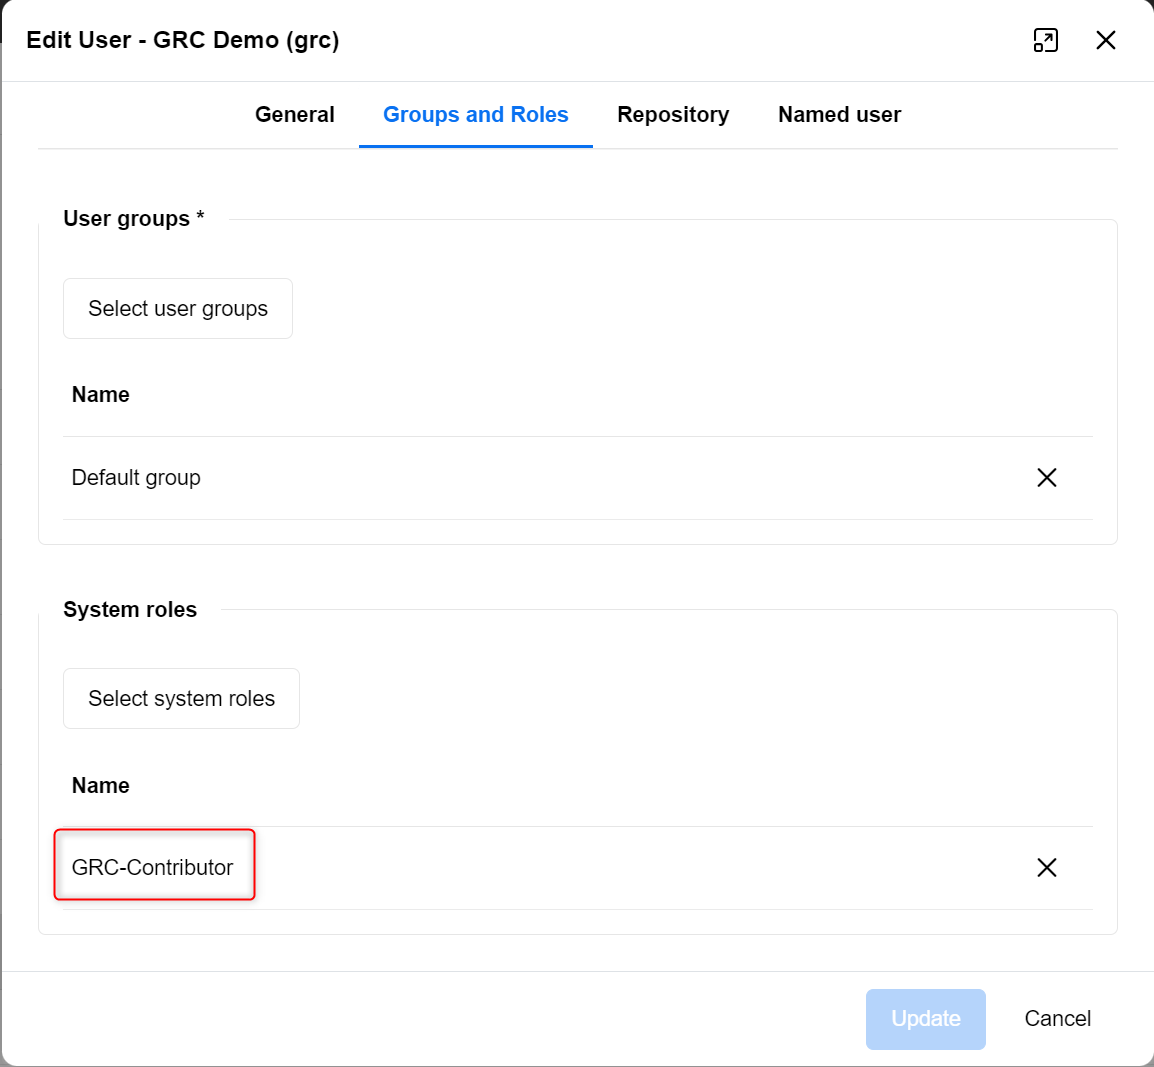Select the Groups and Roles tab
The width and height of the screenshot is (1154, 1067).
475,115
